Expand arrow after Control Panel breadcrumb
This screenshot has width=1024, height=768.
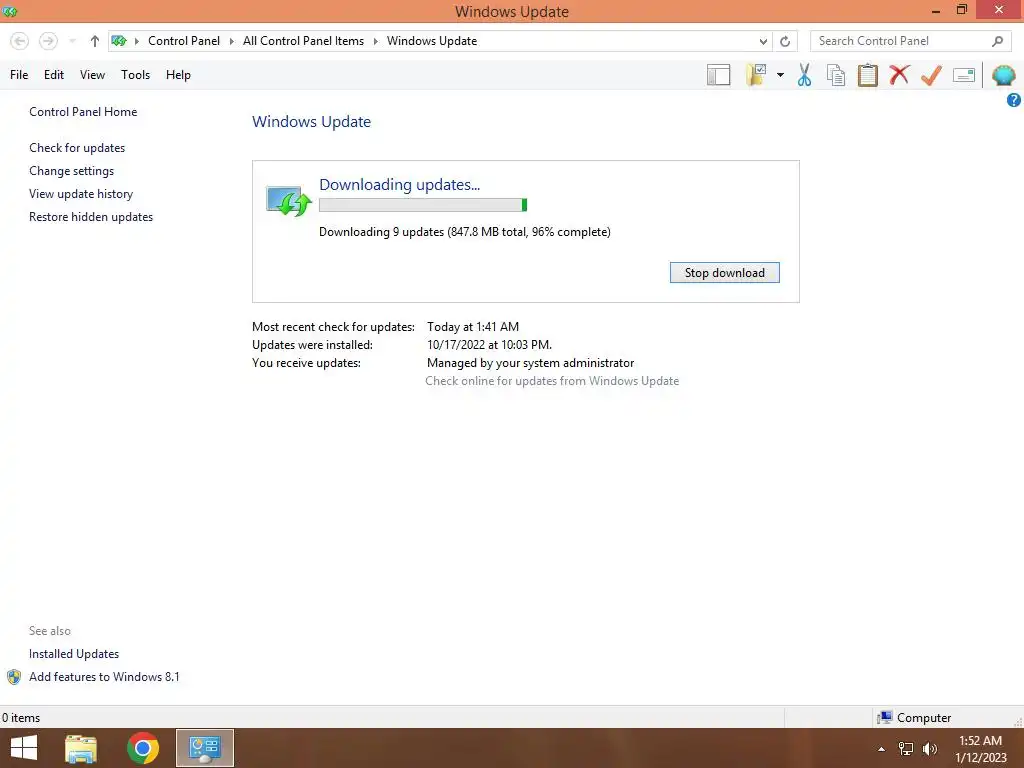point(232,41)
